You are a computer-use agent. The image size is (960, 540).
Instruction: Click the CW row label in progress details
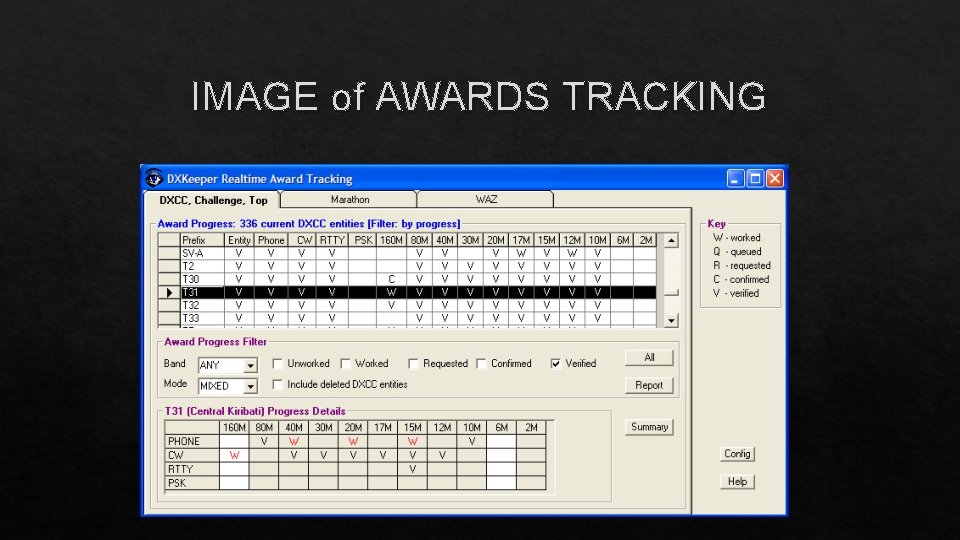coord(192,456)
